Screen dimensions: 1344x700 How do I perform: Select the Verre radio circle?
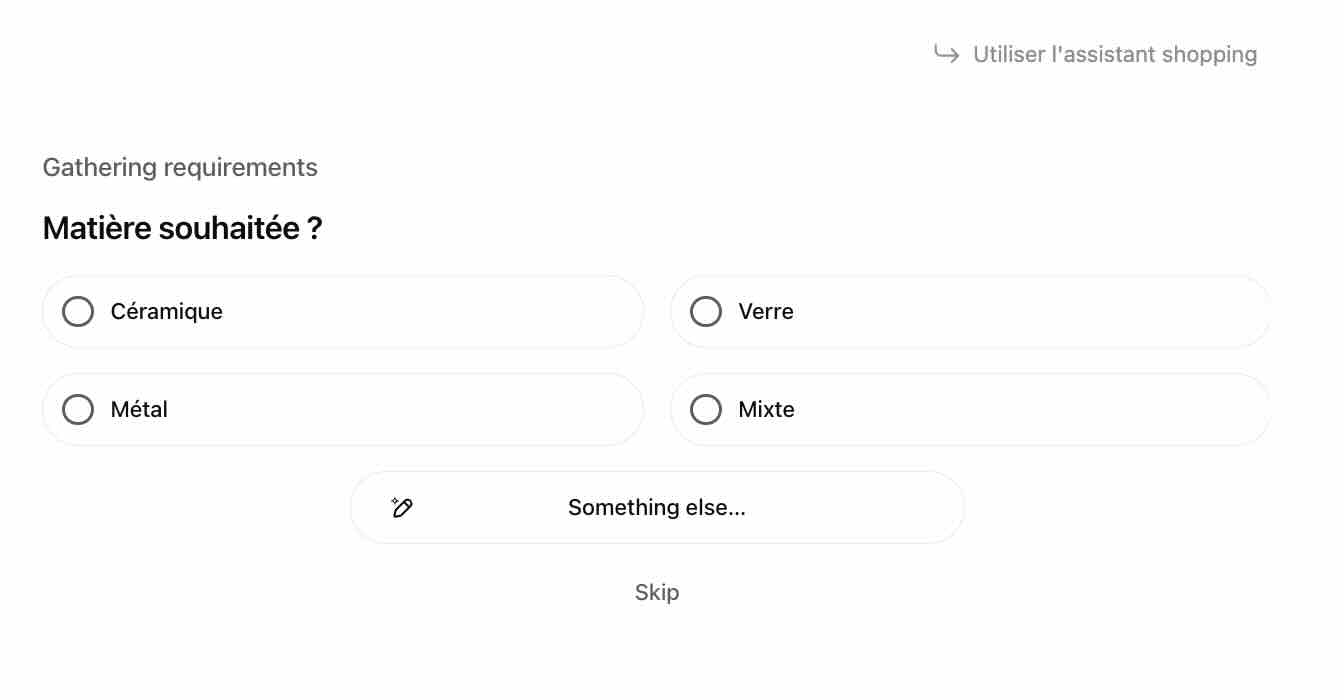coord(706,312)
